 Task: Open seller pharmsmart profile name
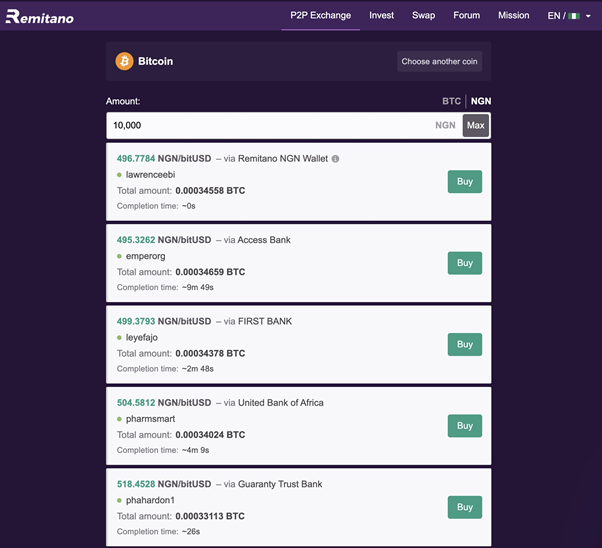click(150, 419)
